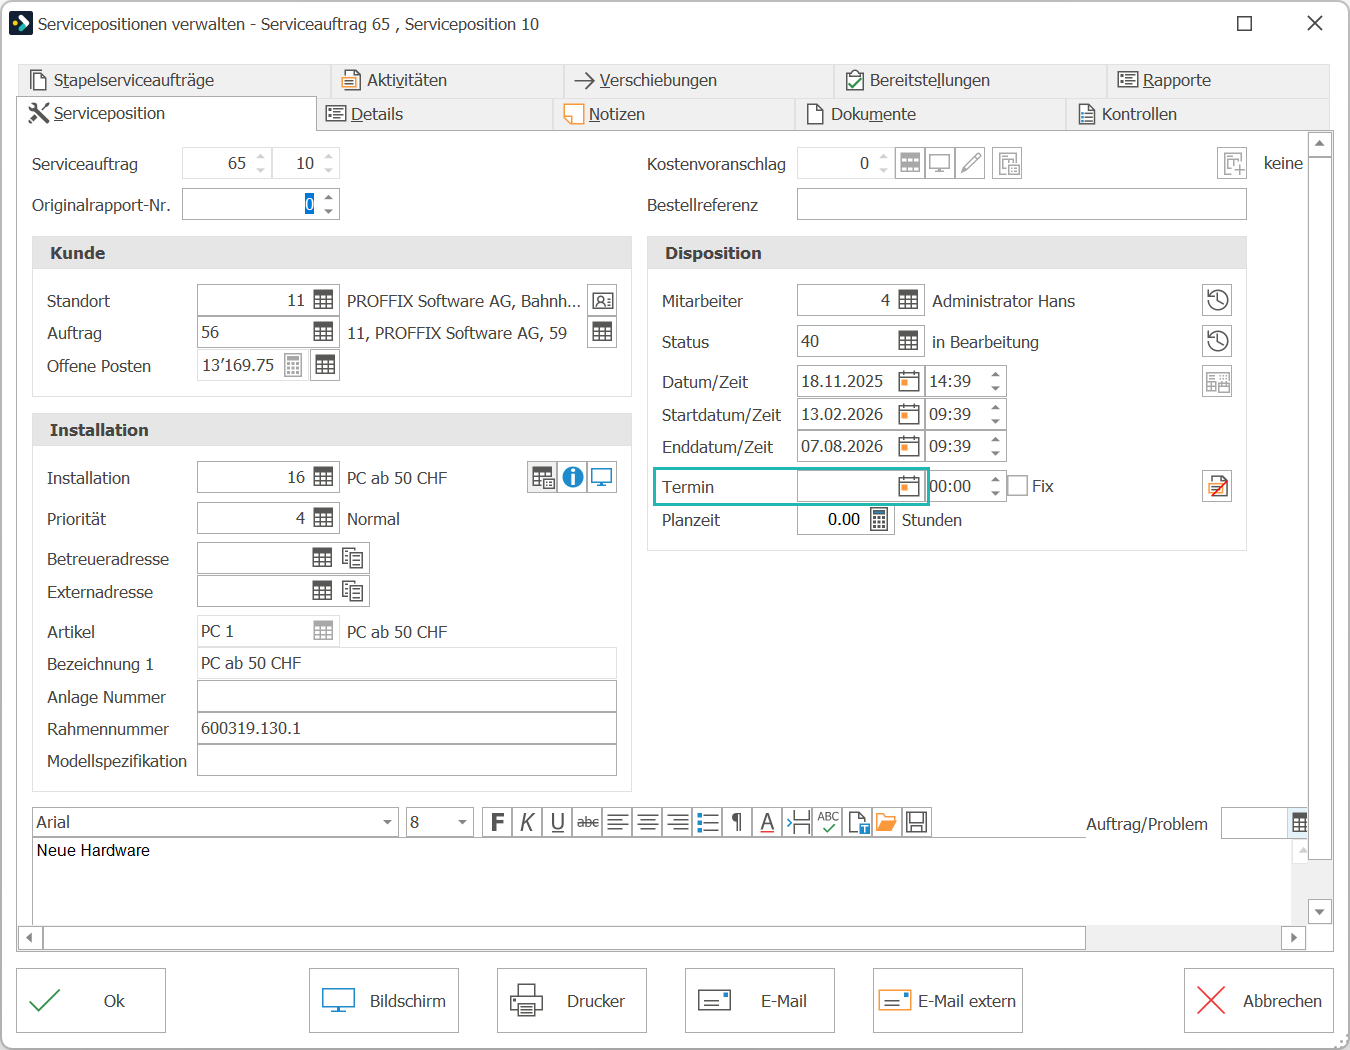Open Installation info icon
The image size is (1350, 1050).
click(572, 477)
